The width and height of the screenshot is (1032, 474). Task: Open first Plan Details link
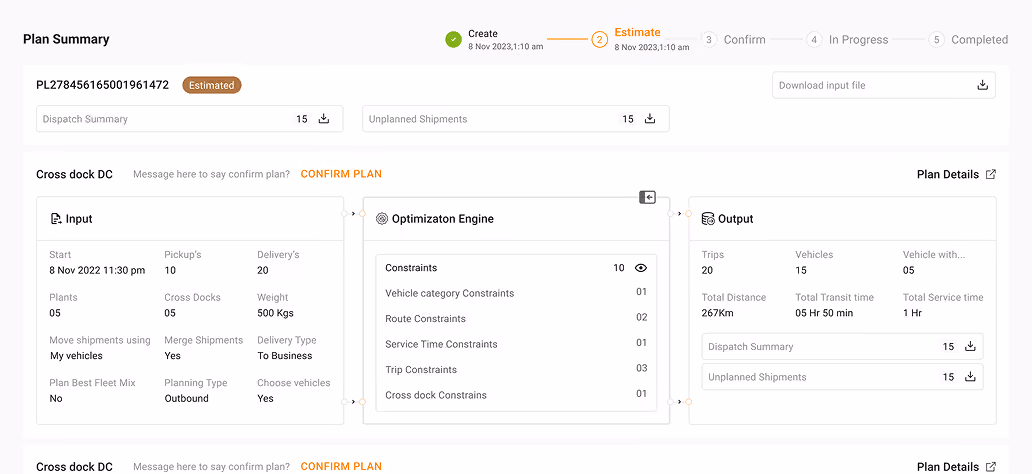pyautogui.click(x=948, y=174)
